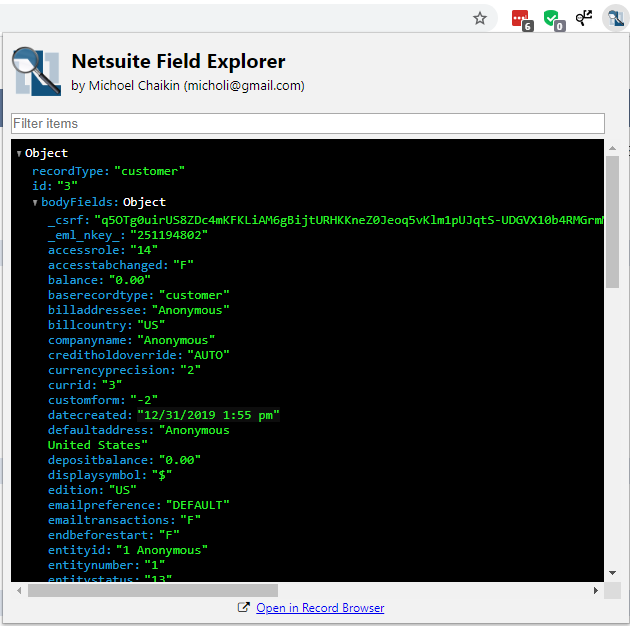
Task: Click the bookmark star icon
Action: click(x=480, y=18)
